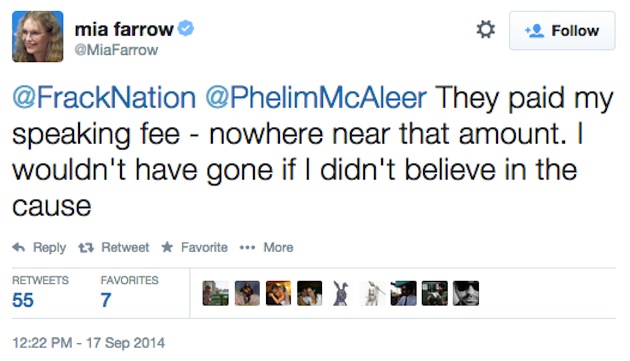The height and width of the screenshot is (361, 630).
Task: Open the @FrackNation mention
Action: click(x=104, y=98)
